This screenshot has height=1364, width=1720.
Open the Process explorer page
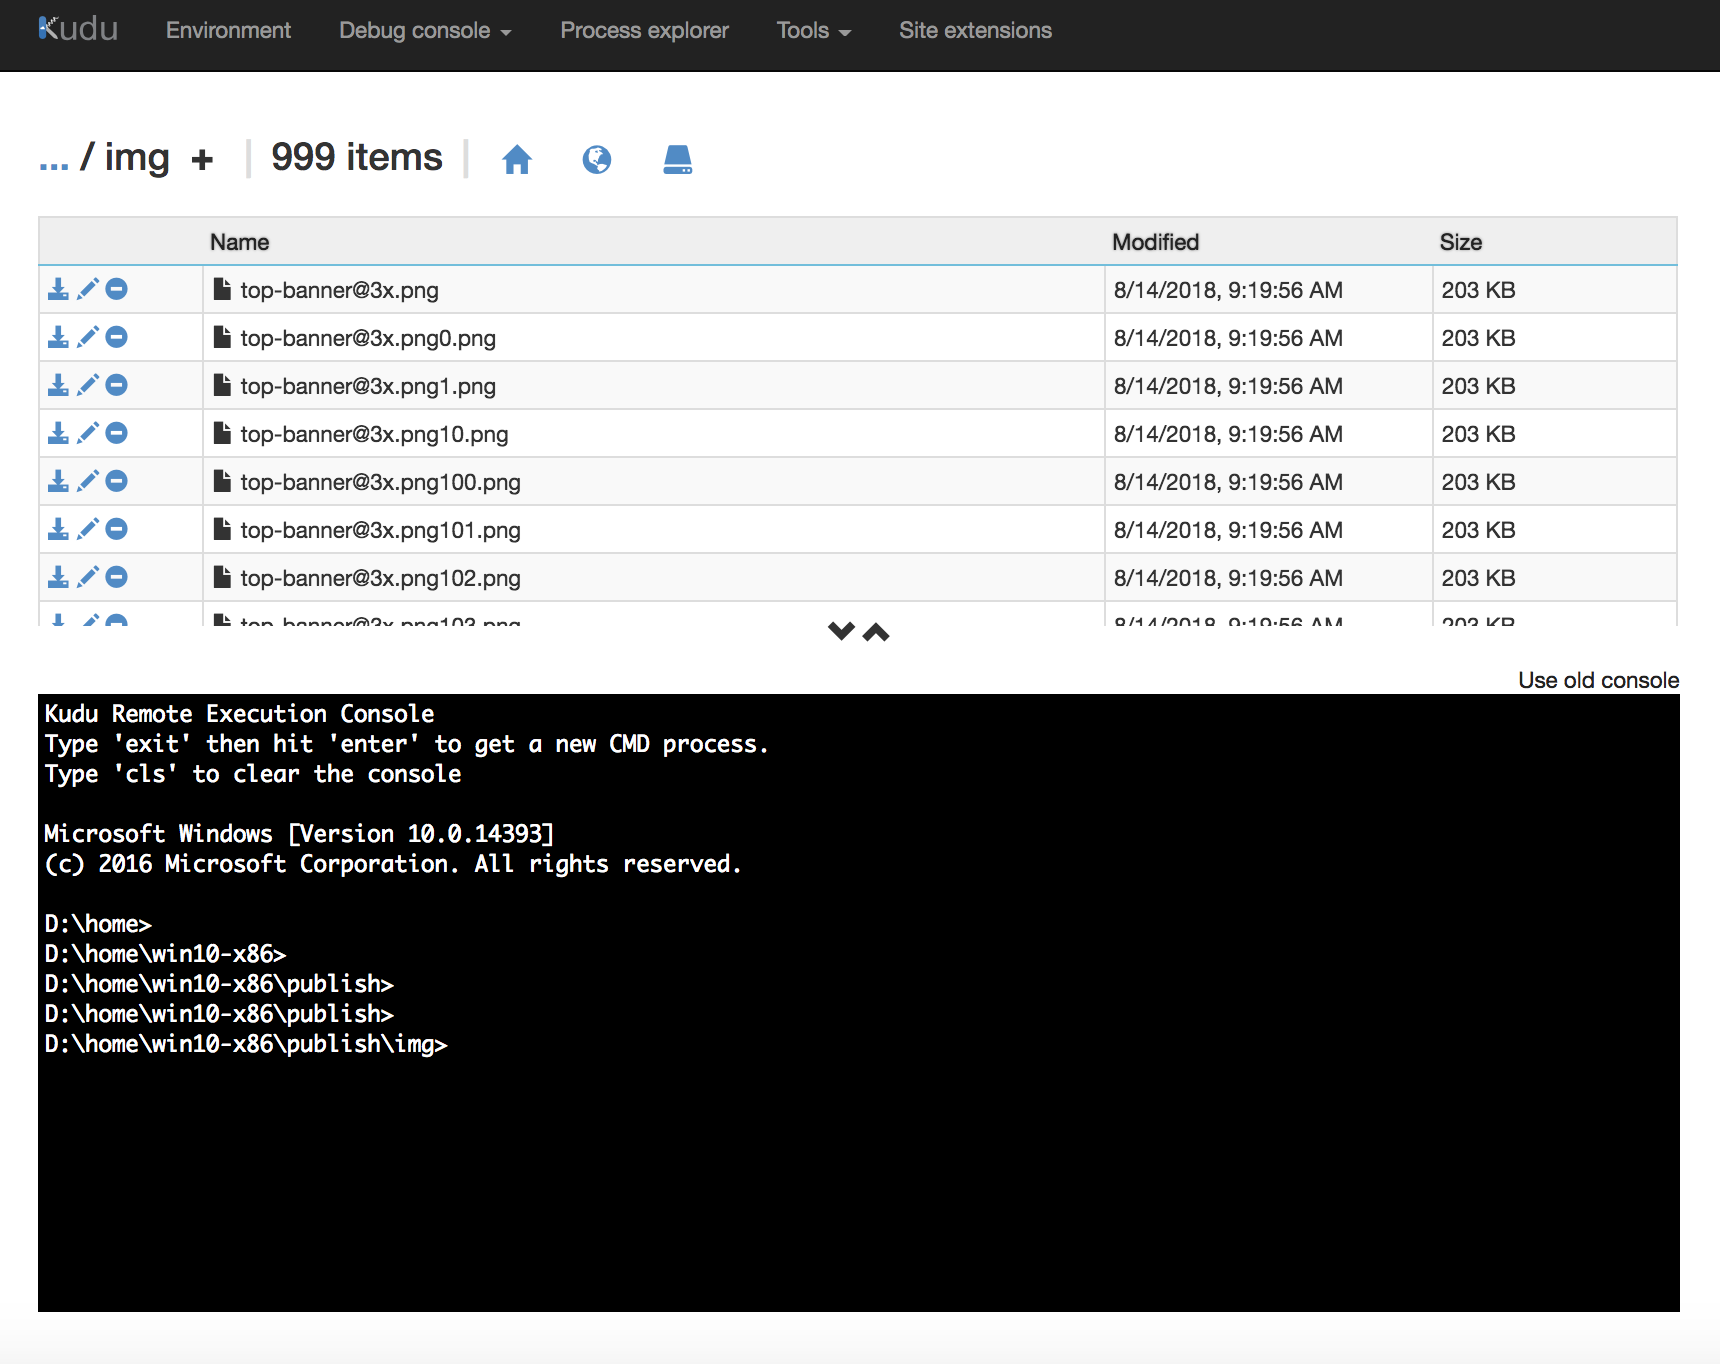click(x=644, y=30)
